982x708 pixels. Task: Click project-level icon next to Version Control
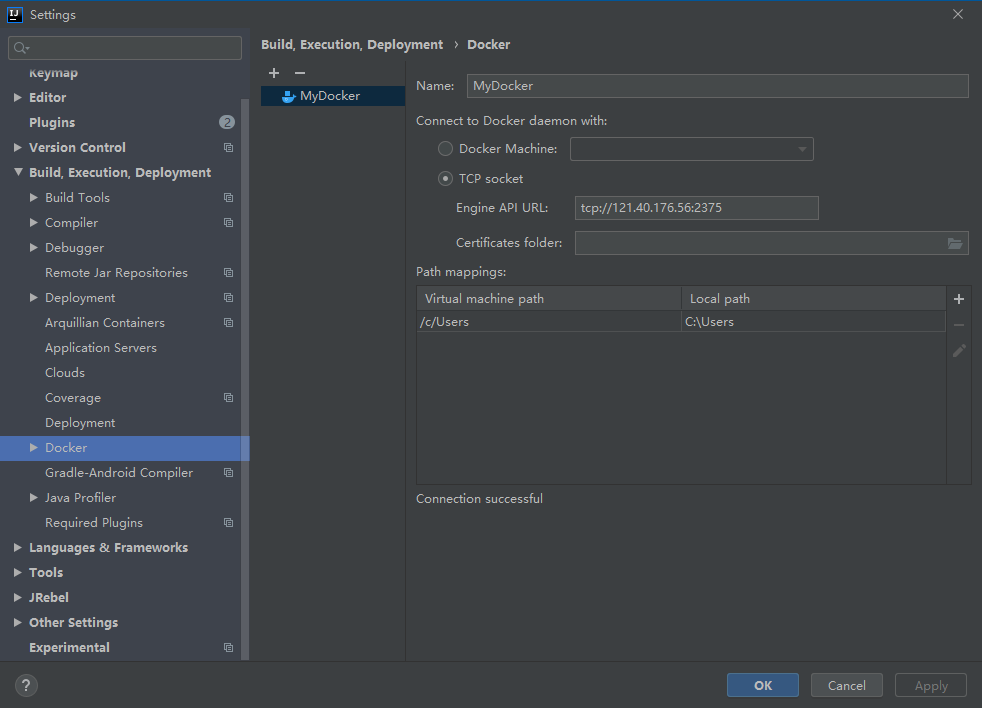229,148
